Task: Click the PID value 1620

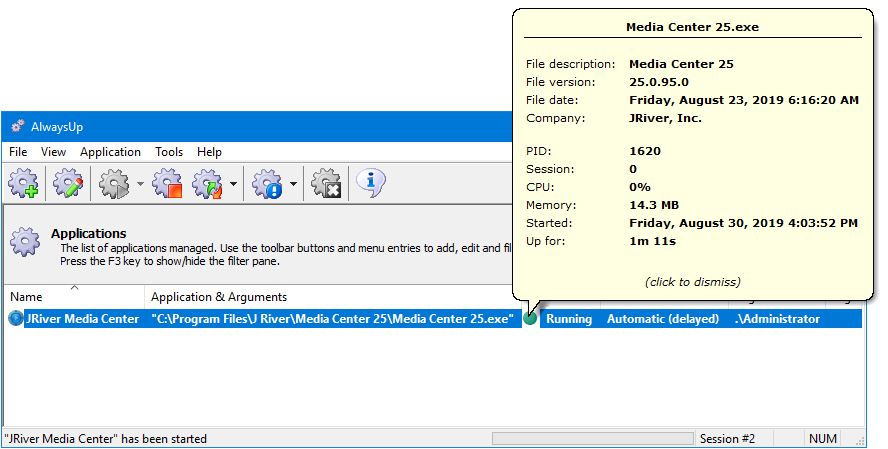Action: [x=645, y=151]
